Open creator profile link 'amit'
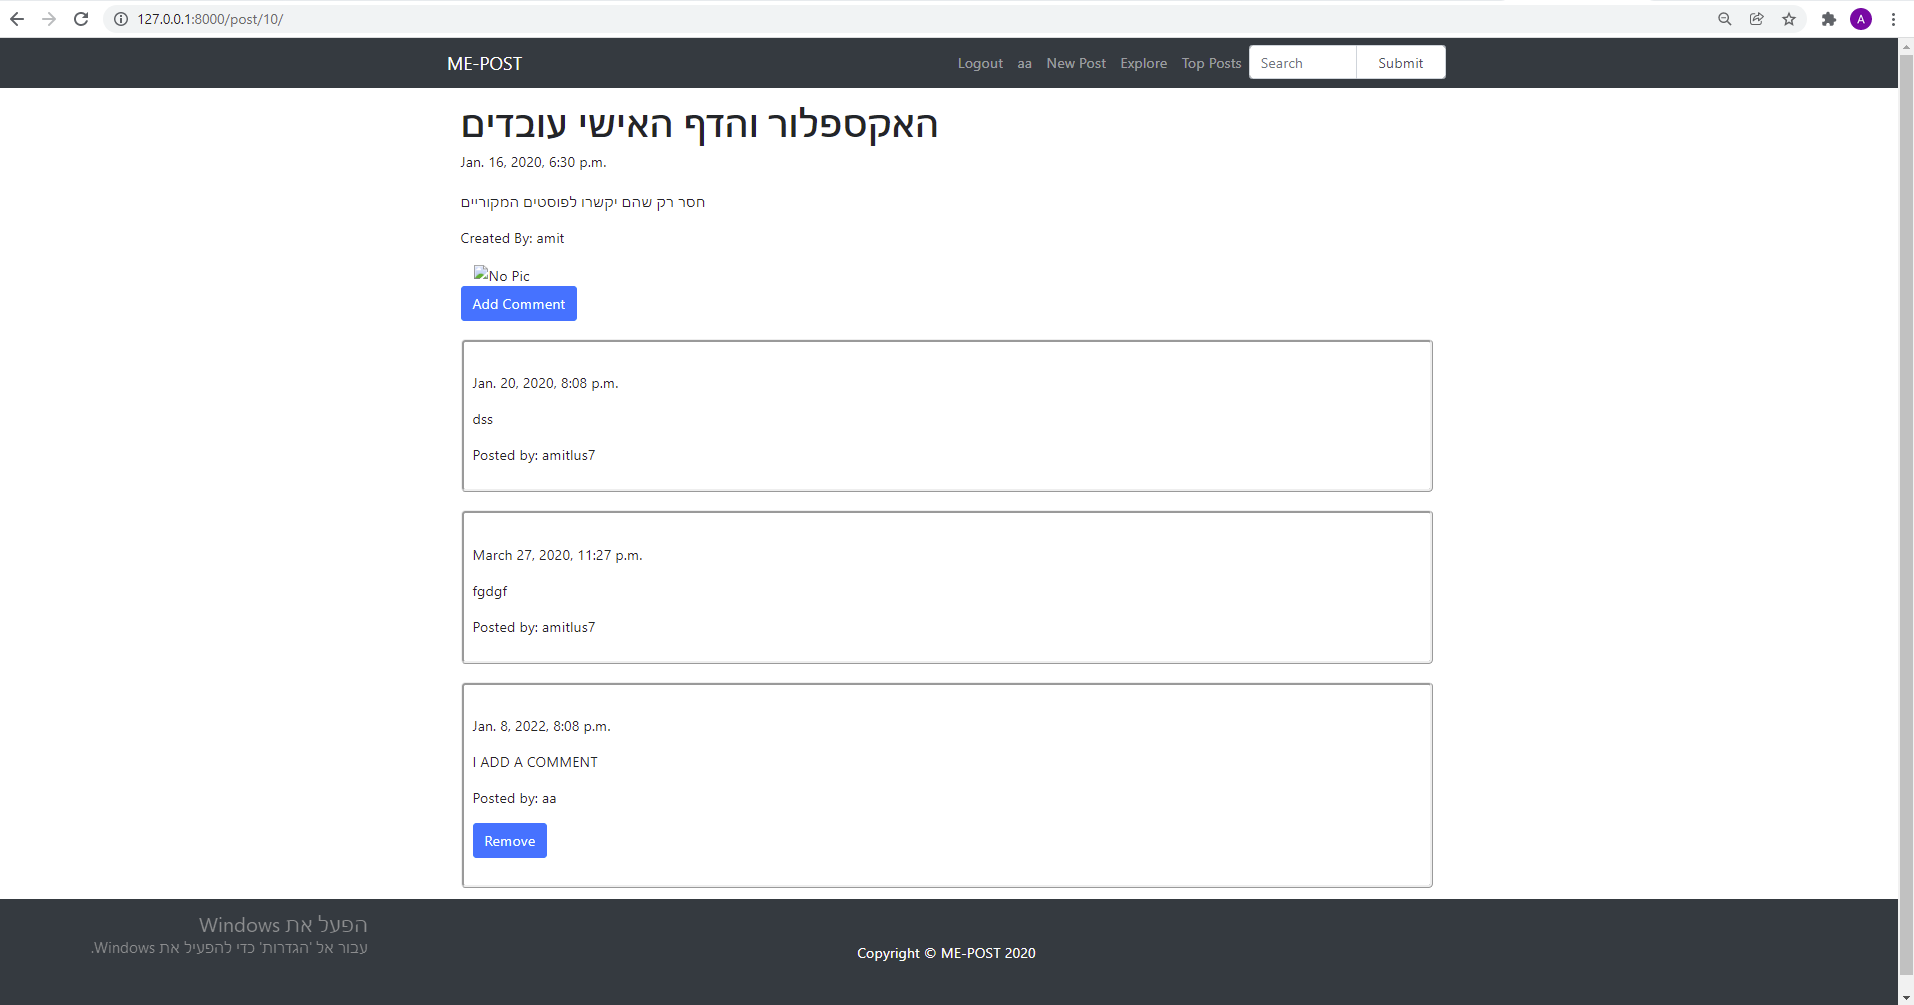 pyautogui.click(x=550, y=238)
